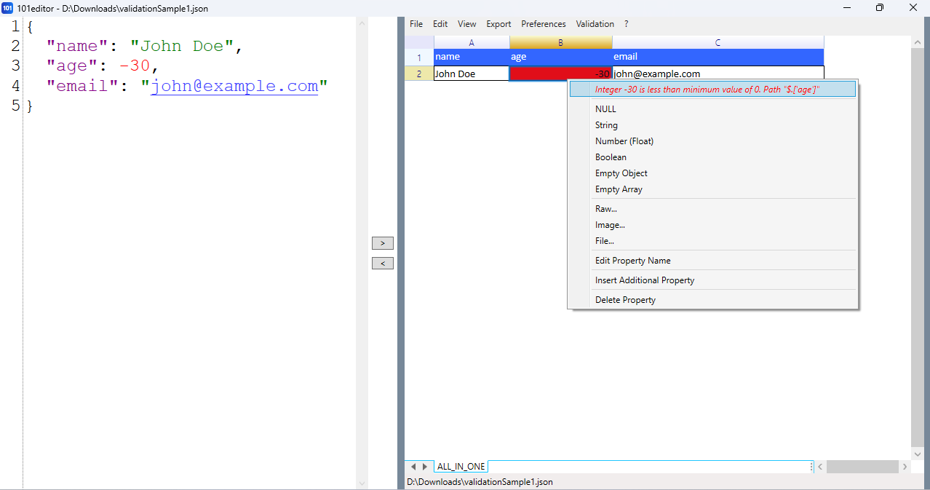Restore down the 101editor window

tap(880, 8)
